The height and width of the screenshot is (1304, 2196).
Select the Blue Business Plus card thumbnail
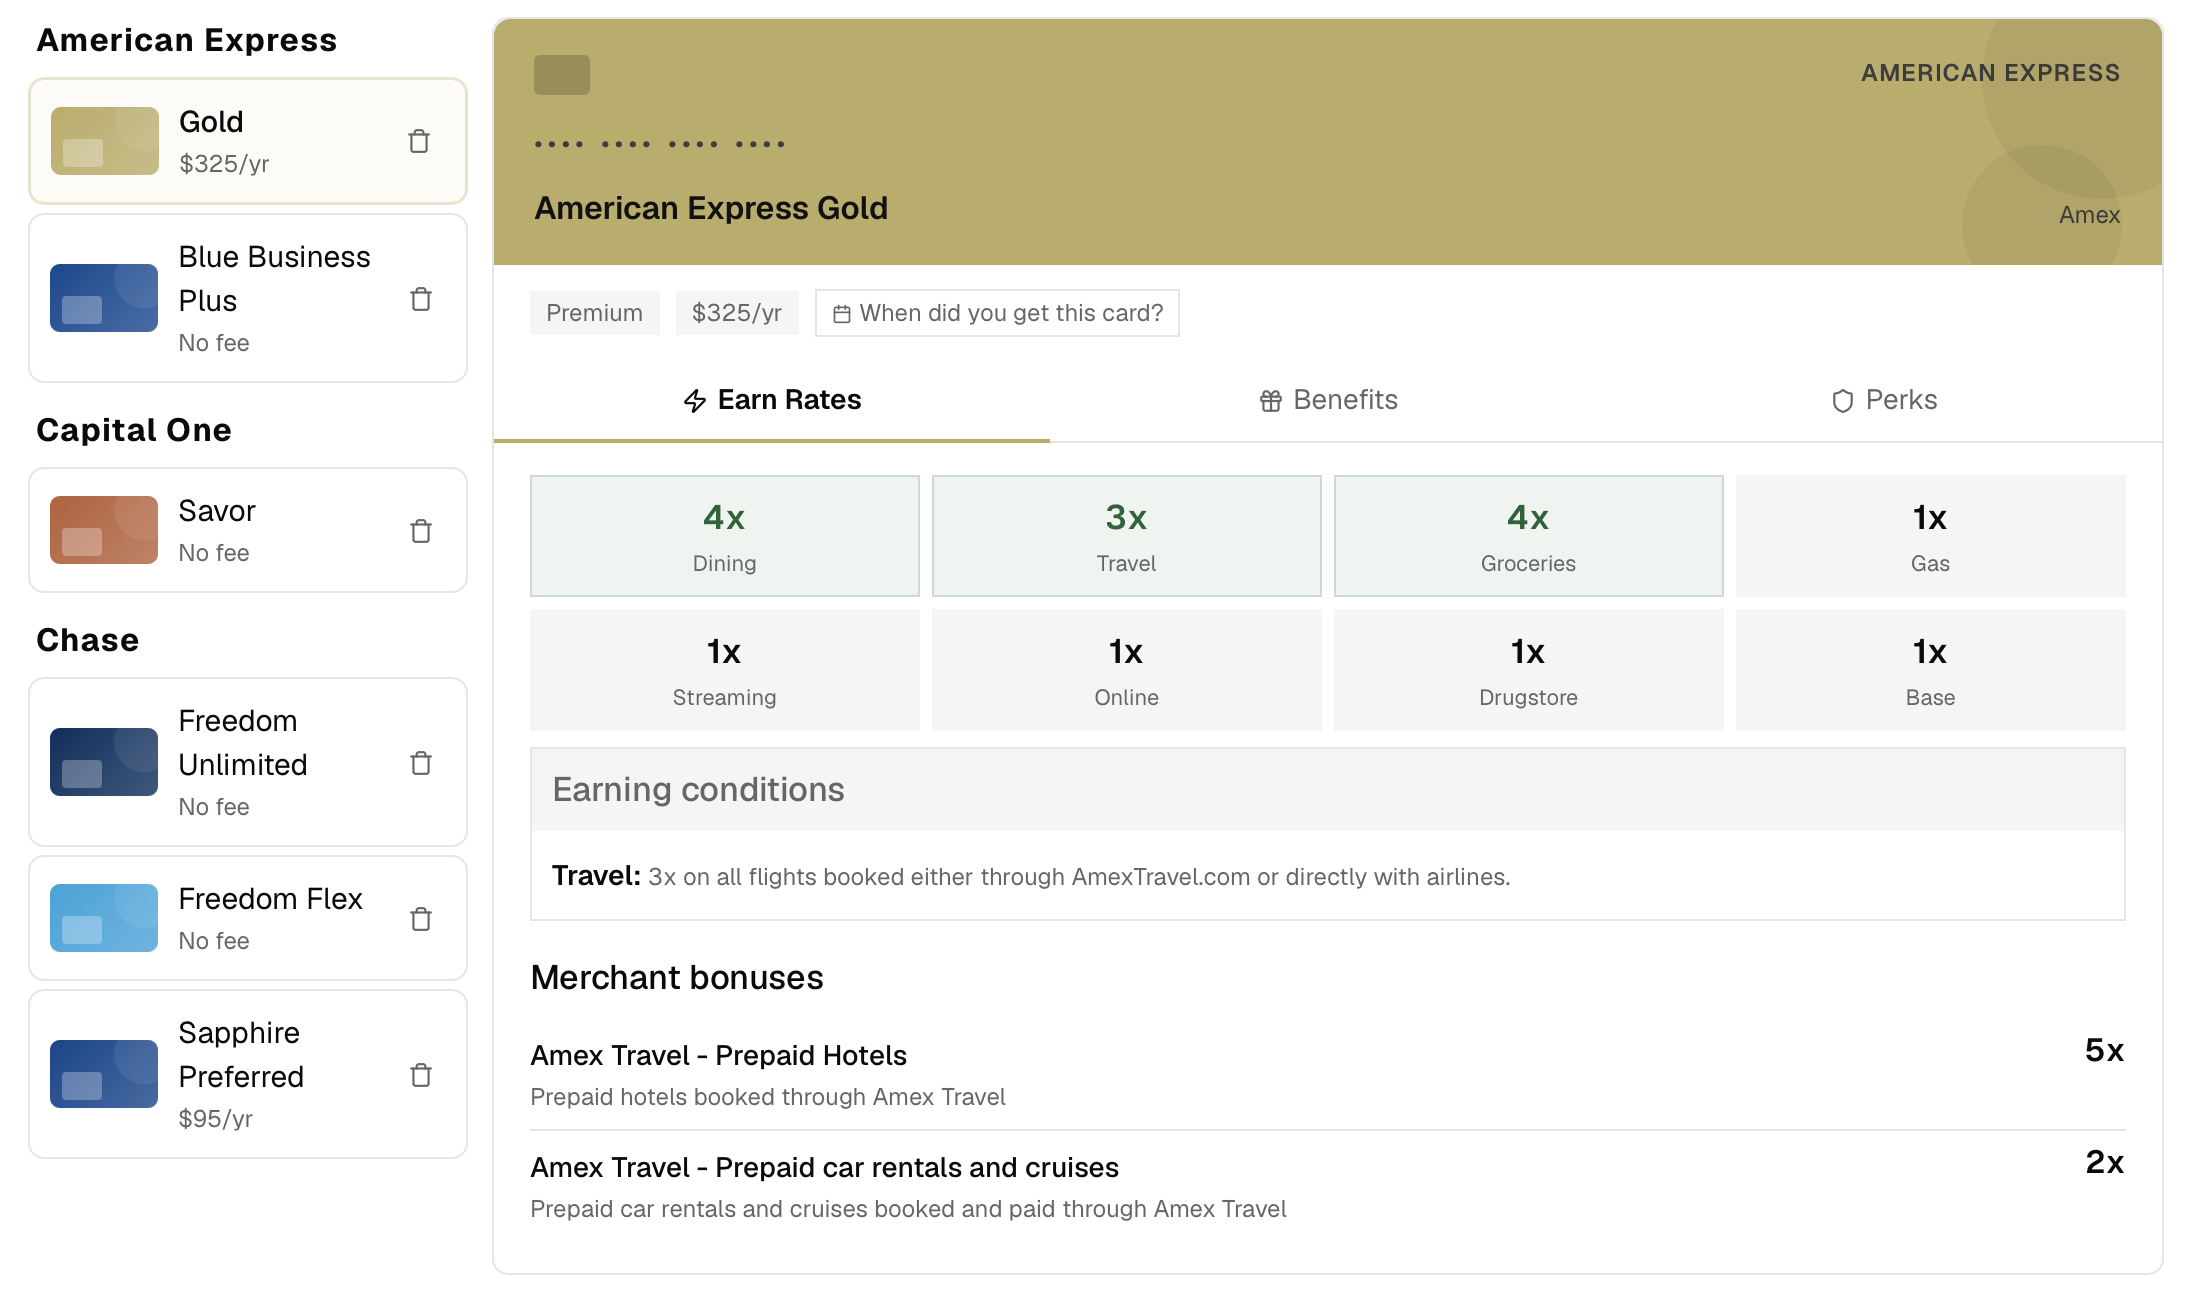click(104, 298)
